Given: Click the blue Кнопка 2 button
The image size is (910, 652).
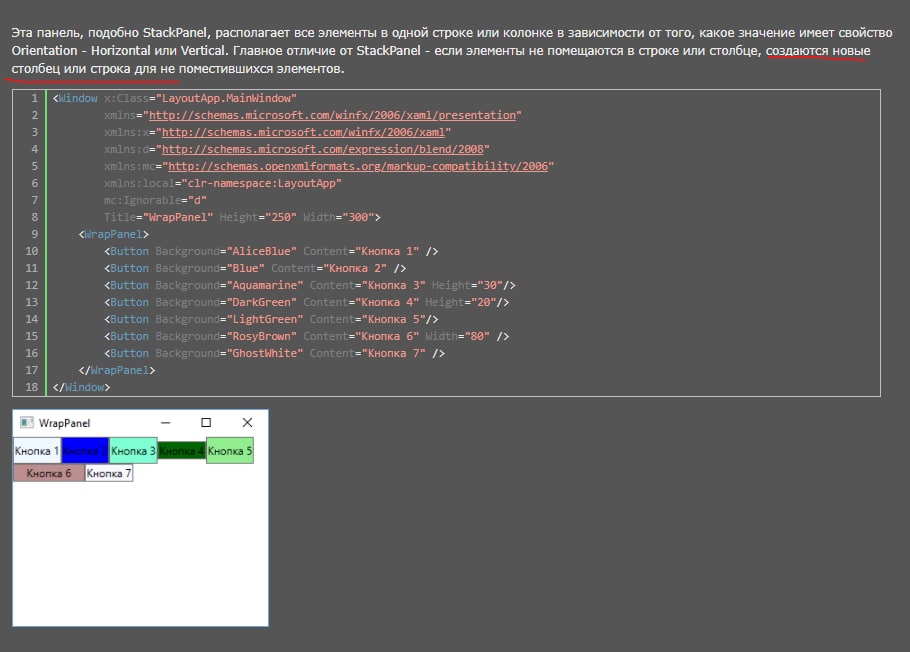Looking at the screenshot, I should click(x=85, y=451).
